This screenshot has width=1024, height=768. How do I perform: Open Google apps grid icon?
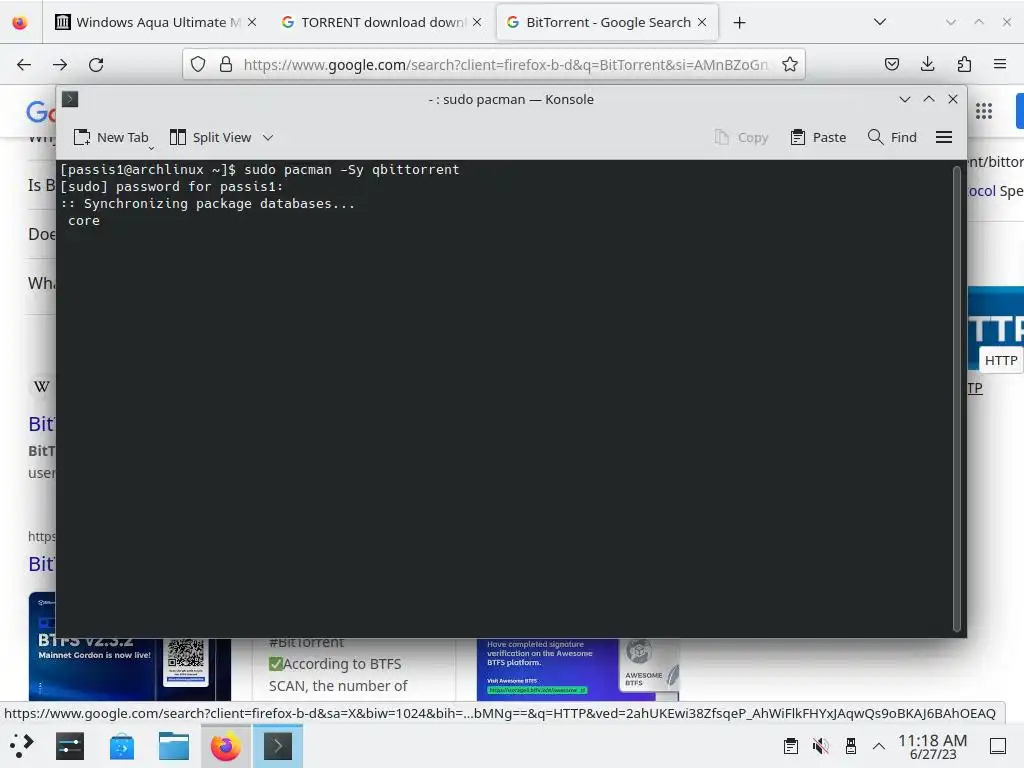(x=984, y=111)
